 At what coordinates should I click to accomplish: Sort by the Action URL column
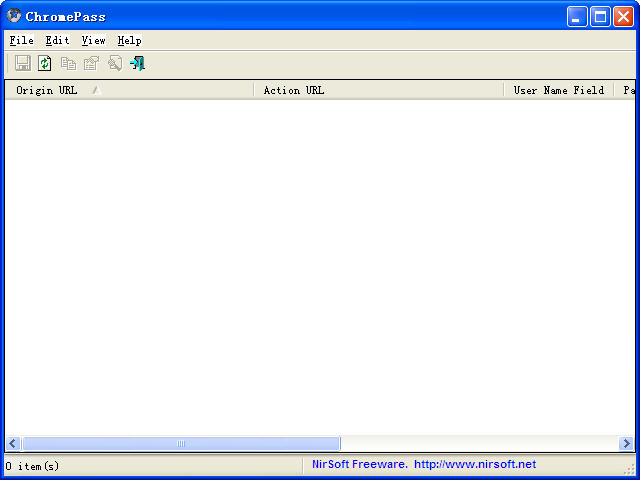[x=378, y=90]
